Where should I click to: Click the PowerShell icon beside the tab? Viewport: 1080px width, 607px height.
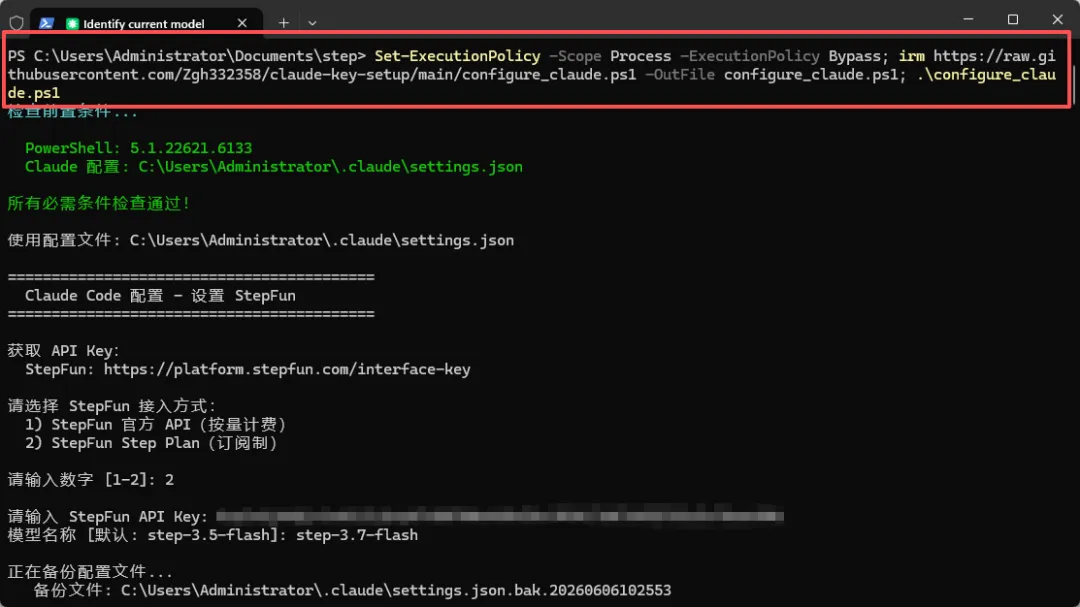click(46, 23)
